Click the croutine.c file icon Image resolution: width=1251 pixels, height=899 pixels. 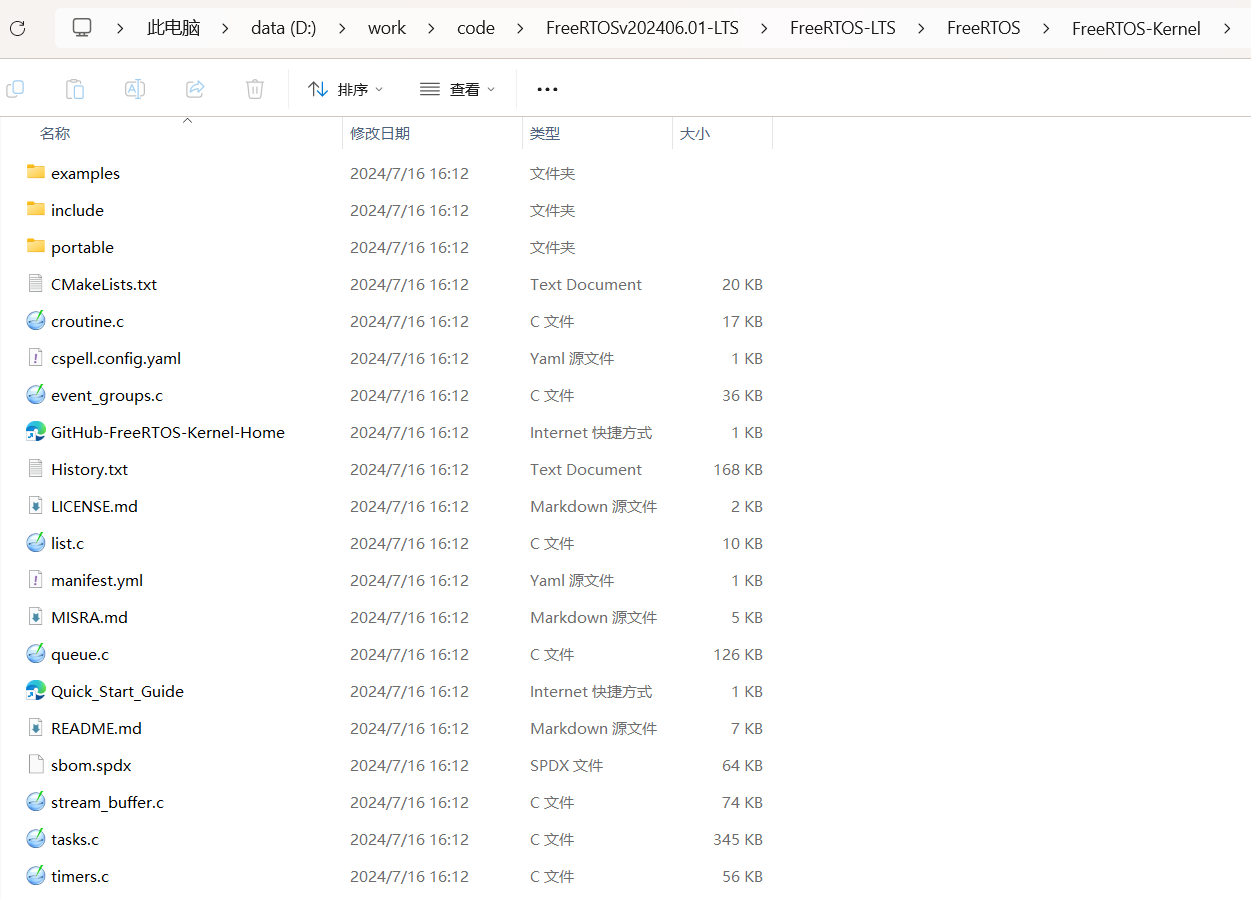click(36, 320)
